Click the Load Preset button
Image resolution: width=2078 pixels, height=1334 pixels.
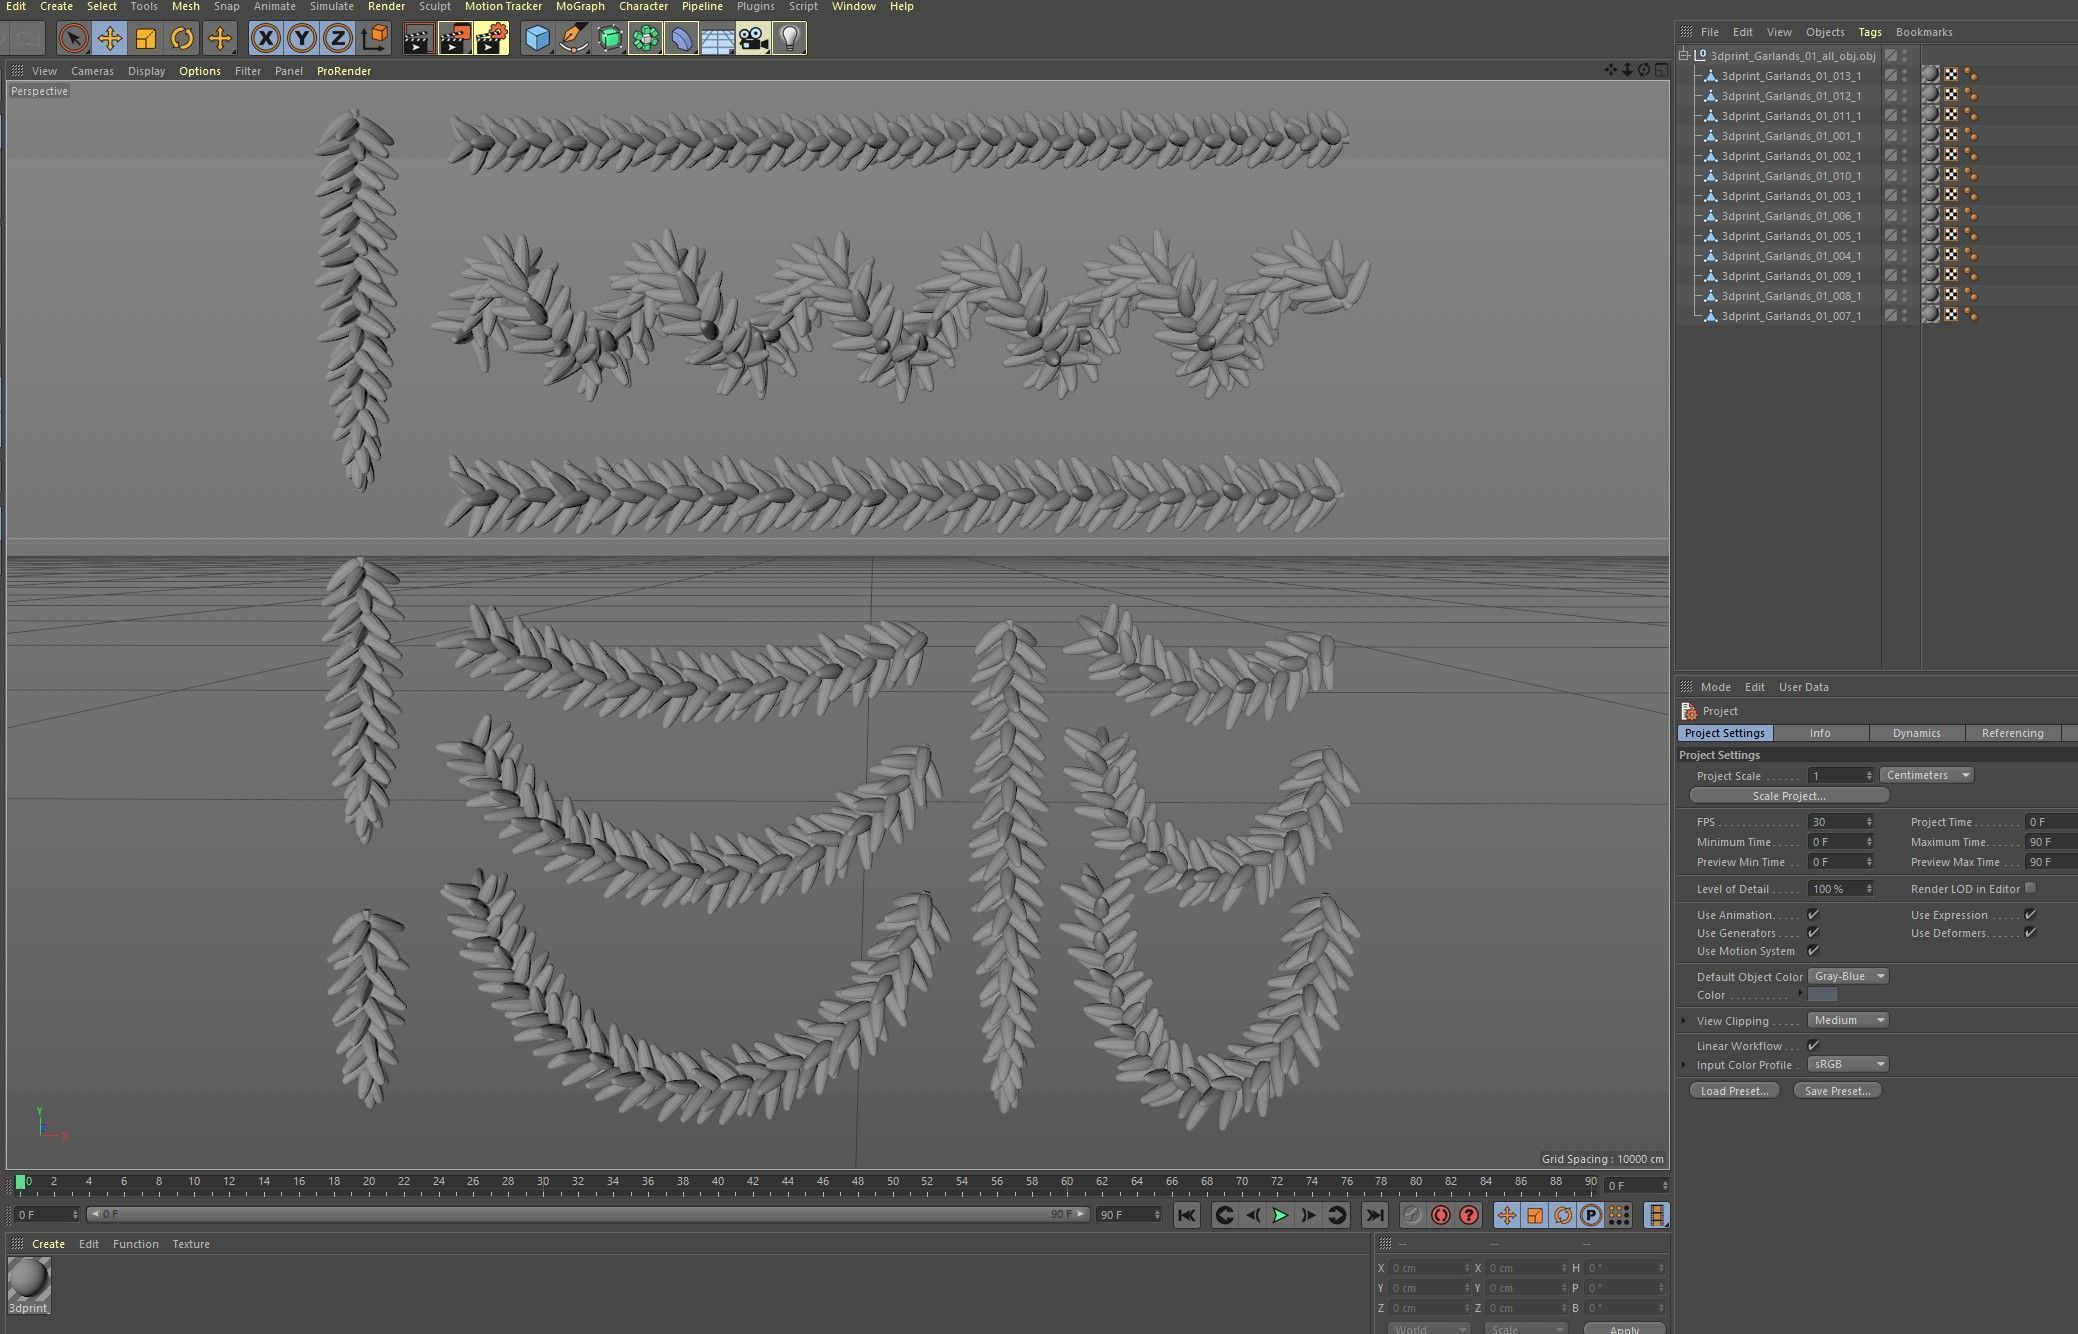tap(1734, 1091)
